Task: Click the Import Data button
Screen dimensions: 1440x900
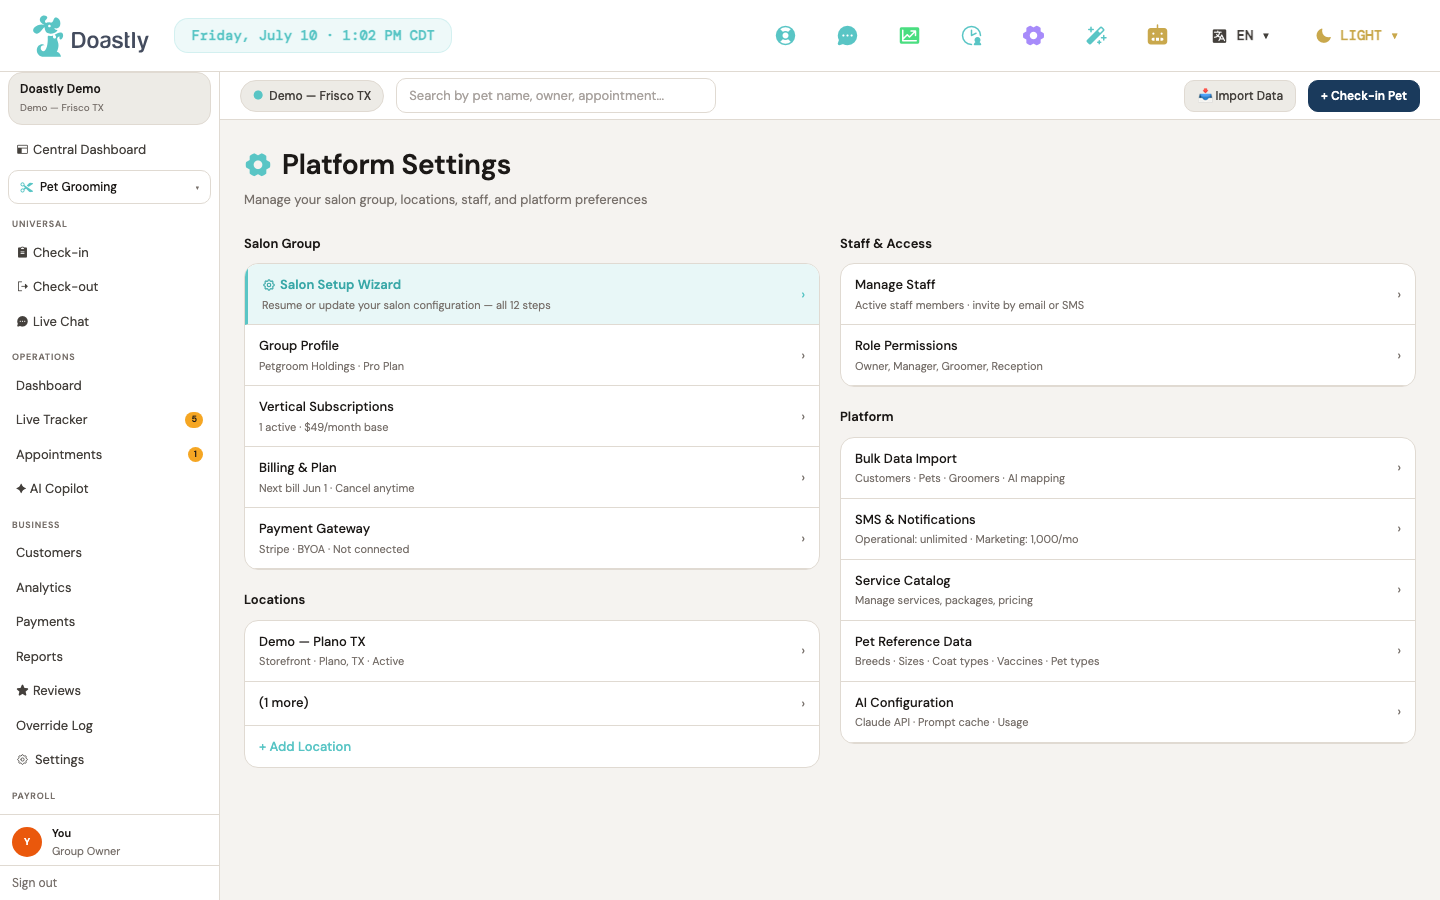Action: (x=1240, y=96)
